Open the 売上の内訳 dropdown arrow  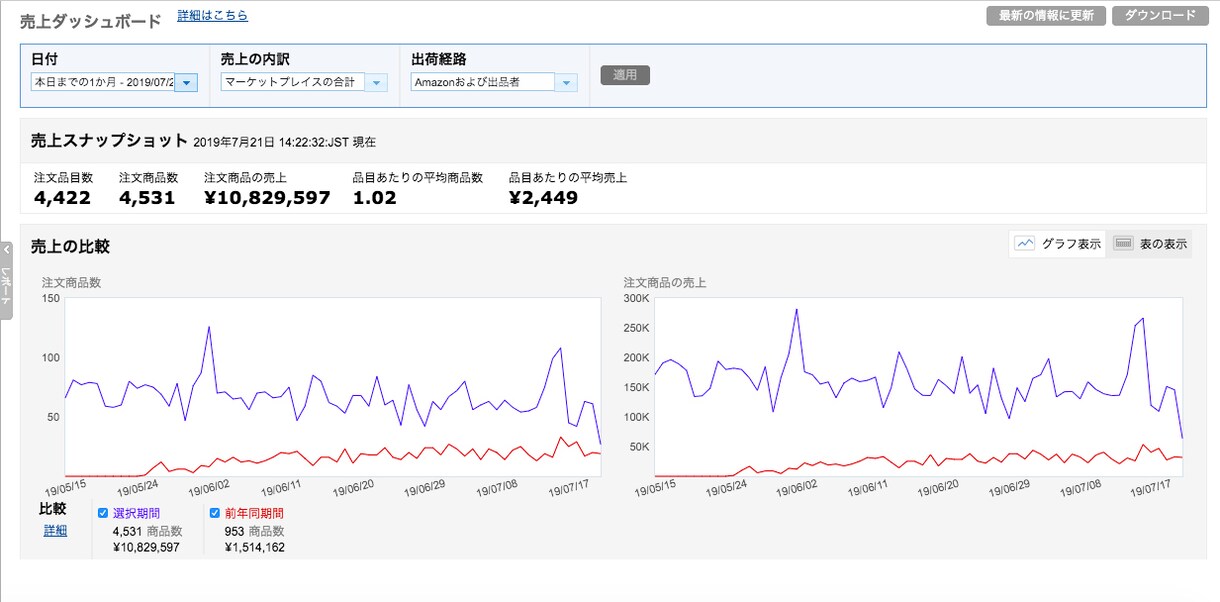(376, 83)
